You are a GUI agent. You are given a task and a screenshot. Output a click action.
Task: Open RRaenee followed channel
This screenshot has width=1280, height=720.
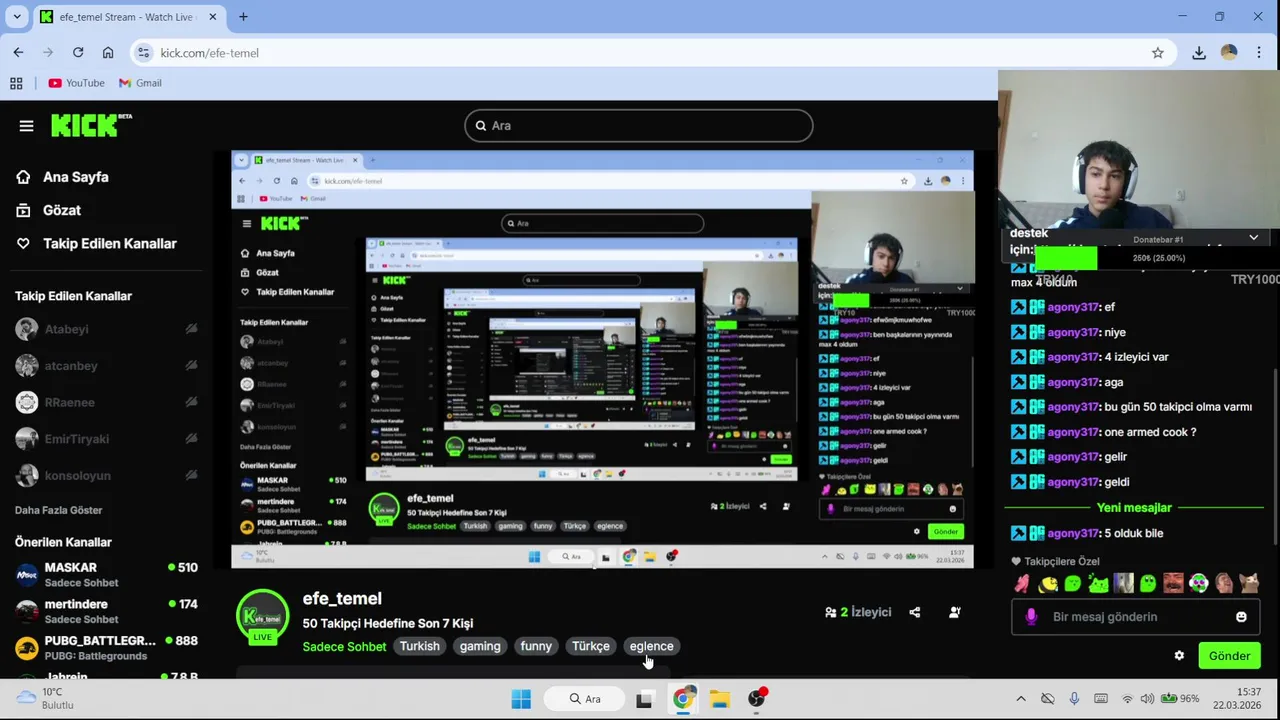pos(105,402)
